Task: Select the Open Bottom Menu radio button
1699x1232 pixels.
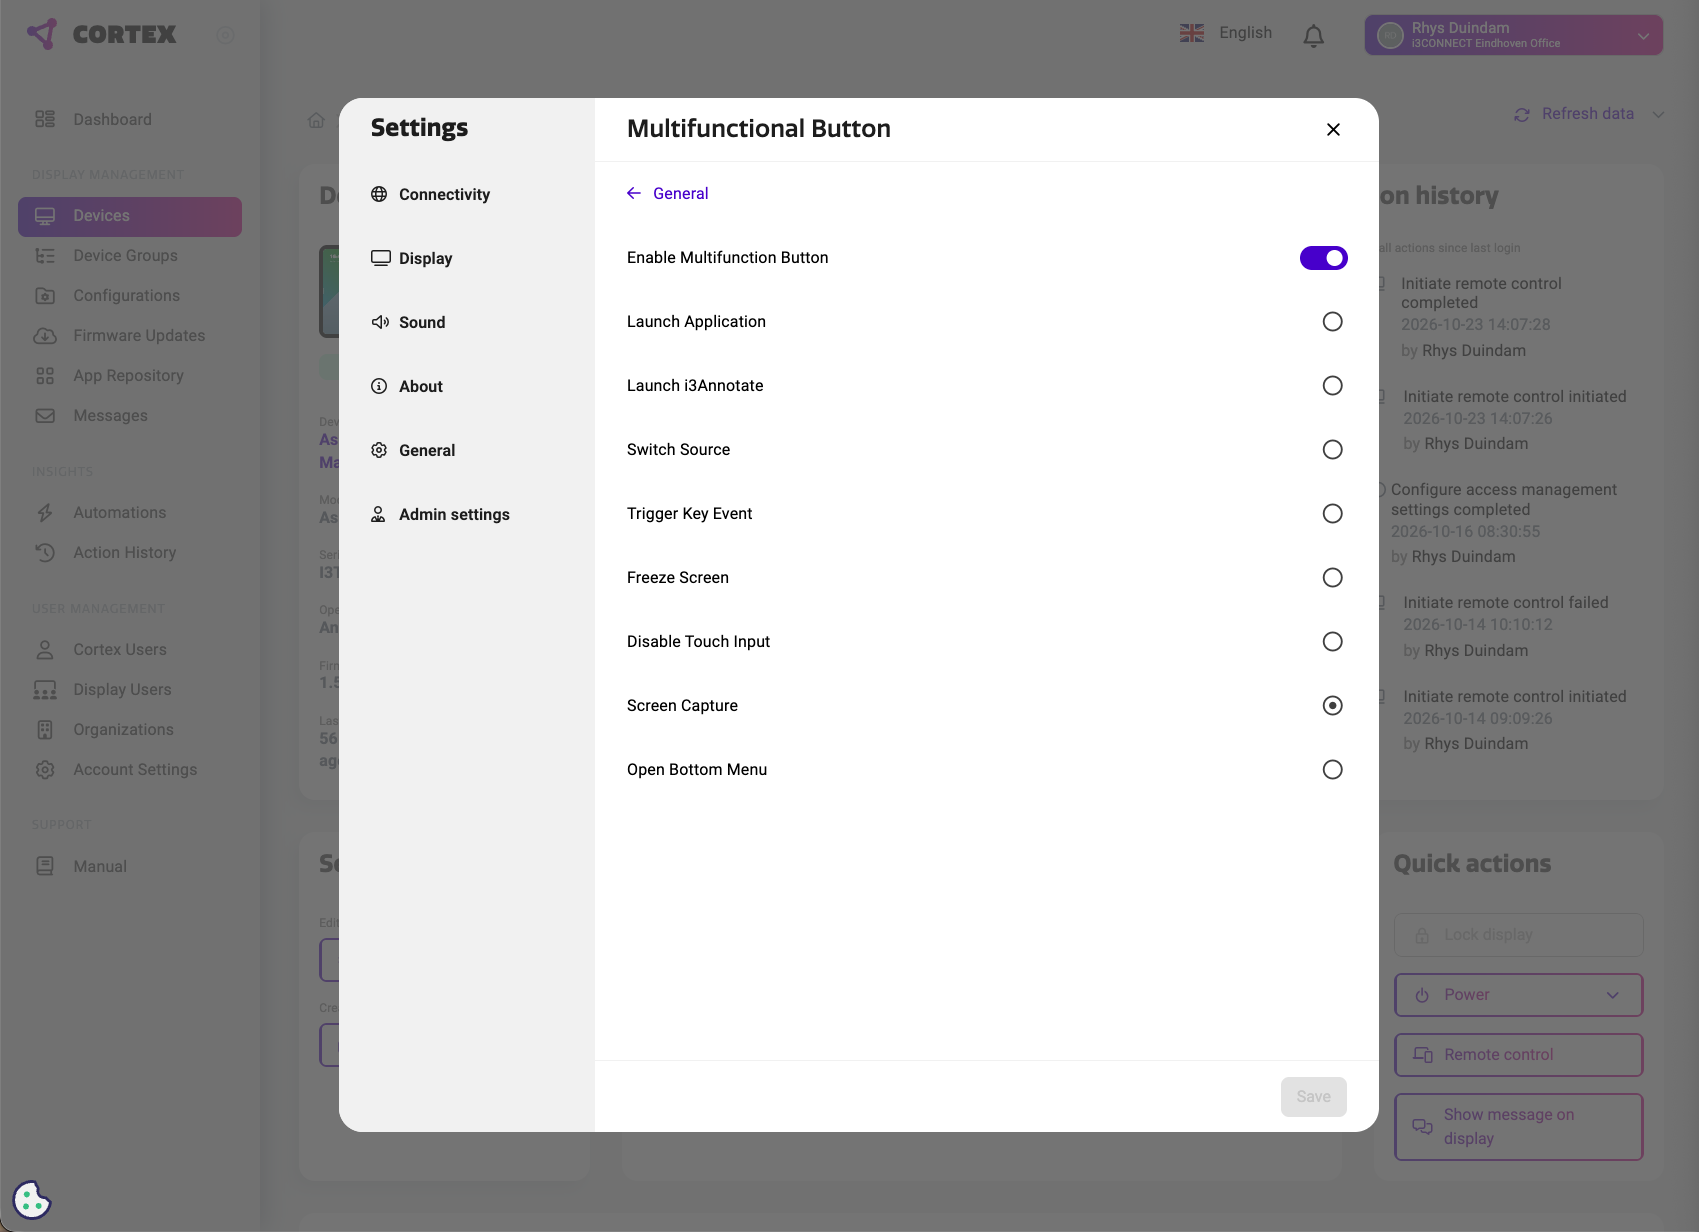Action: click(1333, 770)
